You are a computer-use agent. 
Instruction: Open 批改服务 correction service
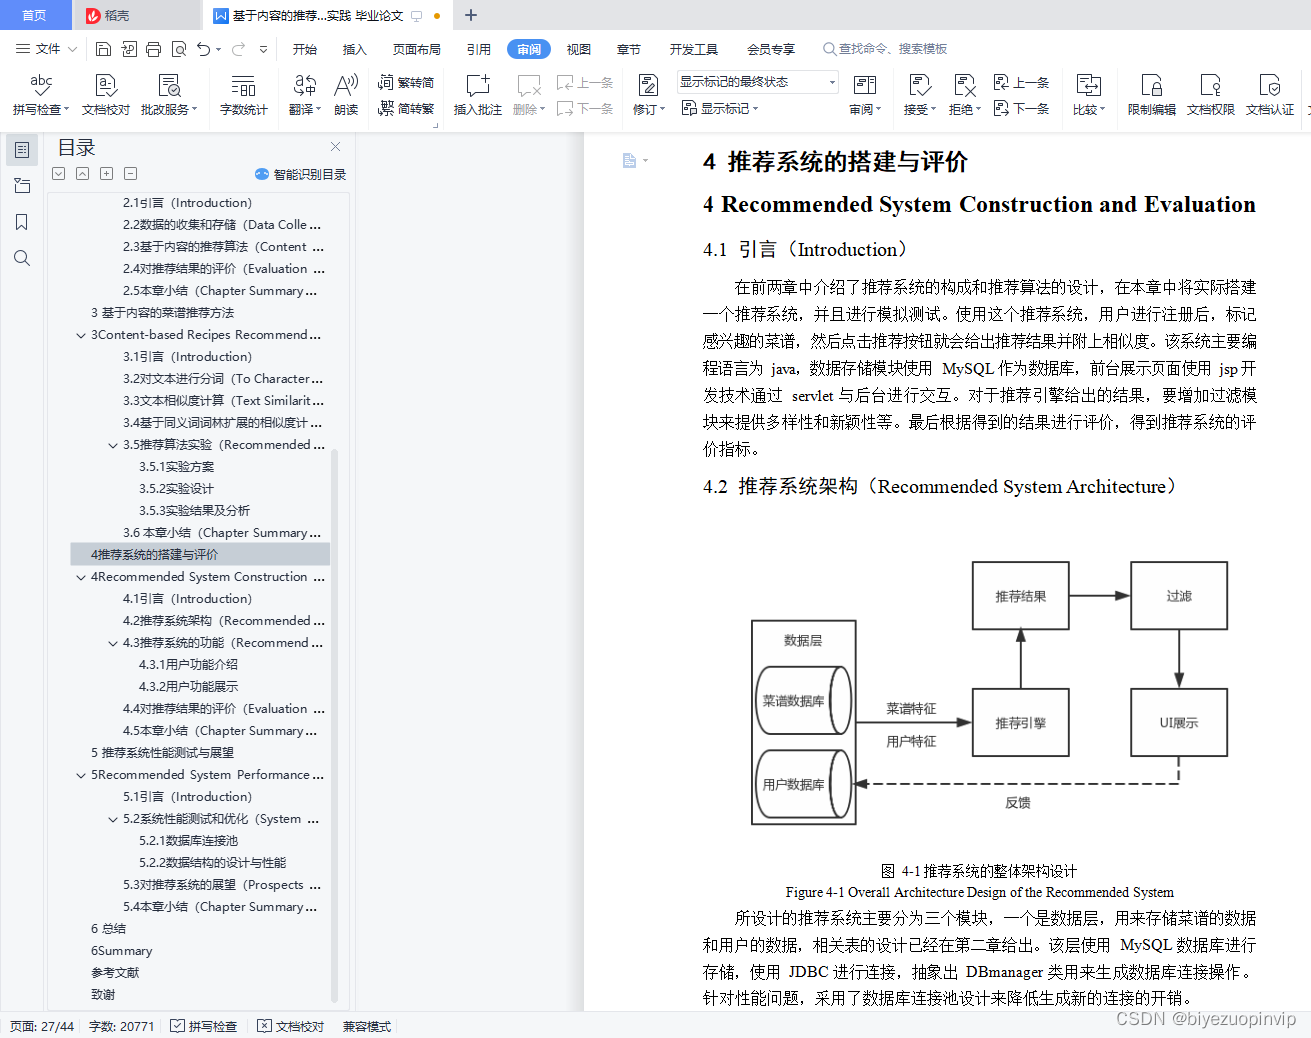coord(169,95)
